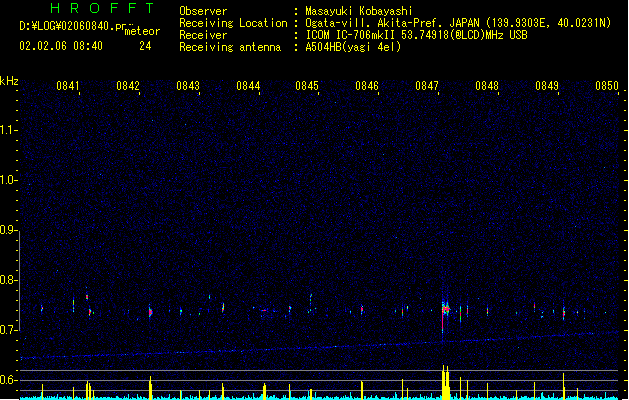Select observer name Masayuki Kobayashi

coord(359,11)
